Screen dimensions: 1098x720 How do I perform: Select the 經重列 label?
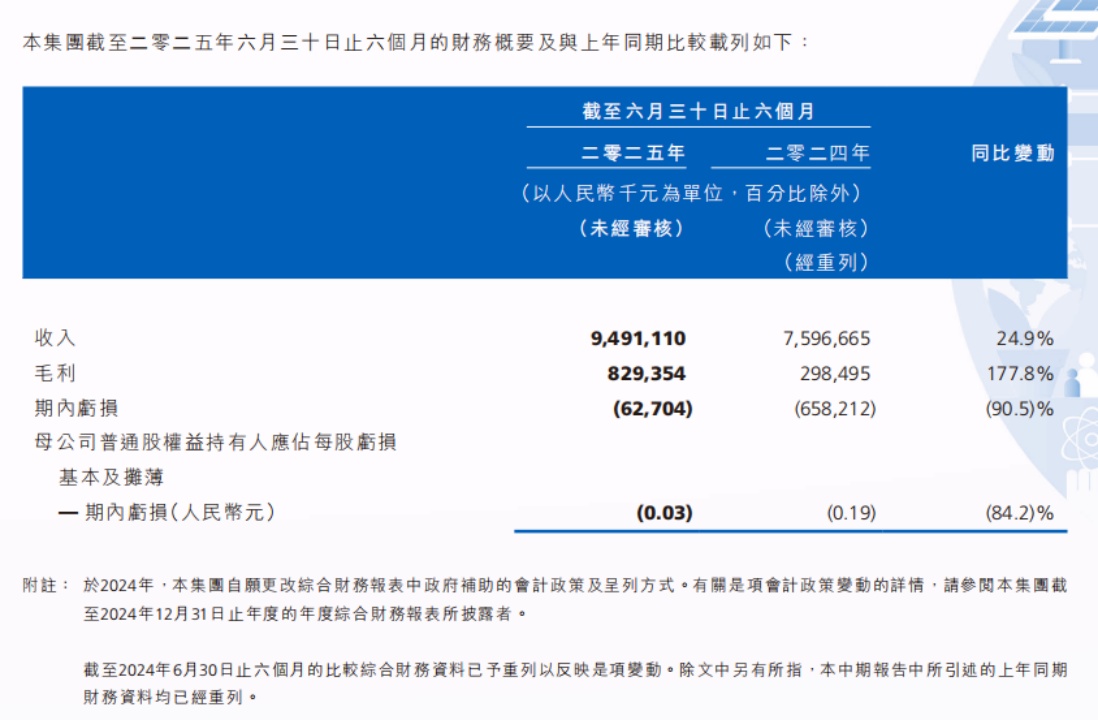point(826,263)
